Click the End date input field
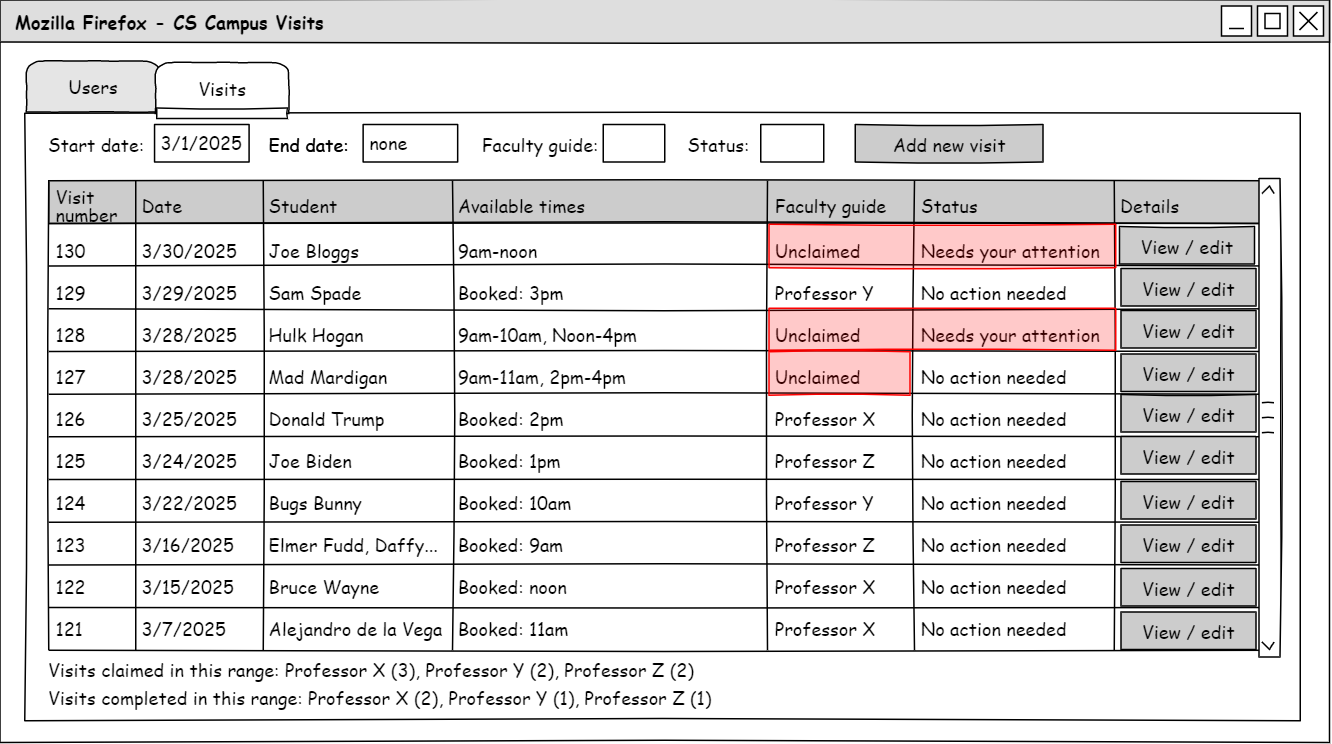This screenshot has width=1332, height=744. click(x=410, y=144)
